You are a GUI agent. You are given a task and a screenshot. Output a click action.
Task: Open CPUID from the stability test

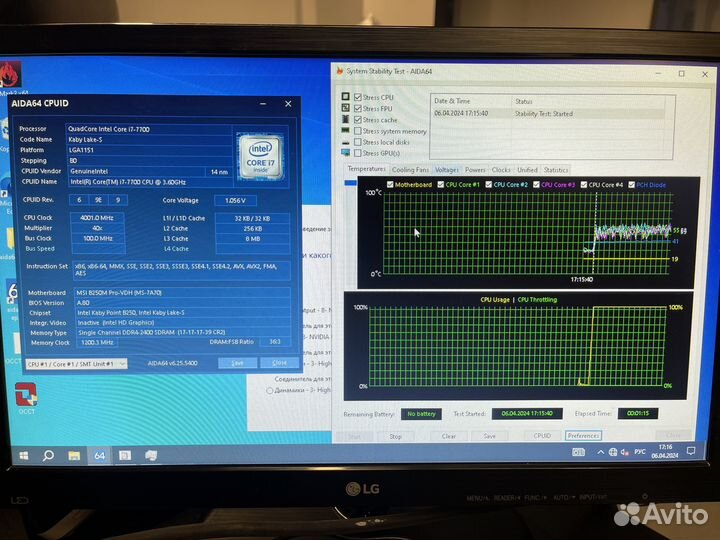tap(542, 435)
